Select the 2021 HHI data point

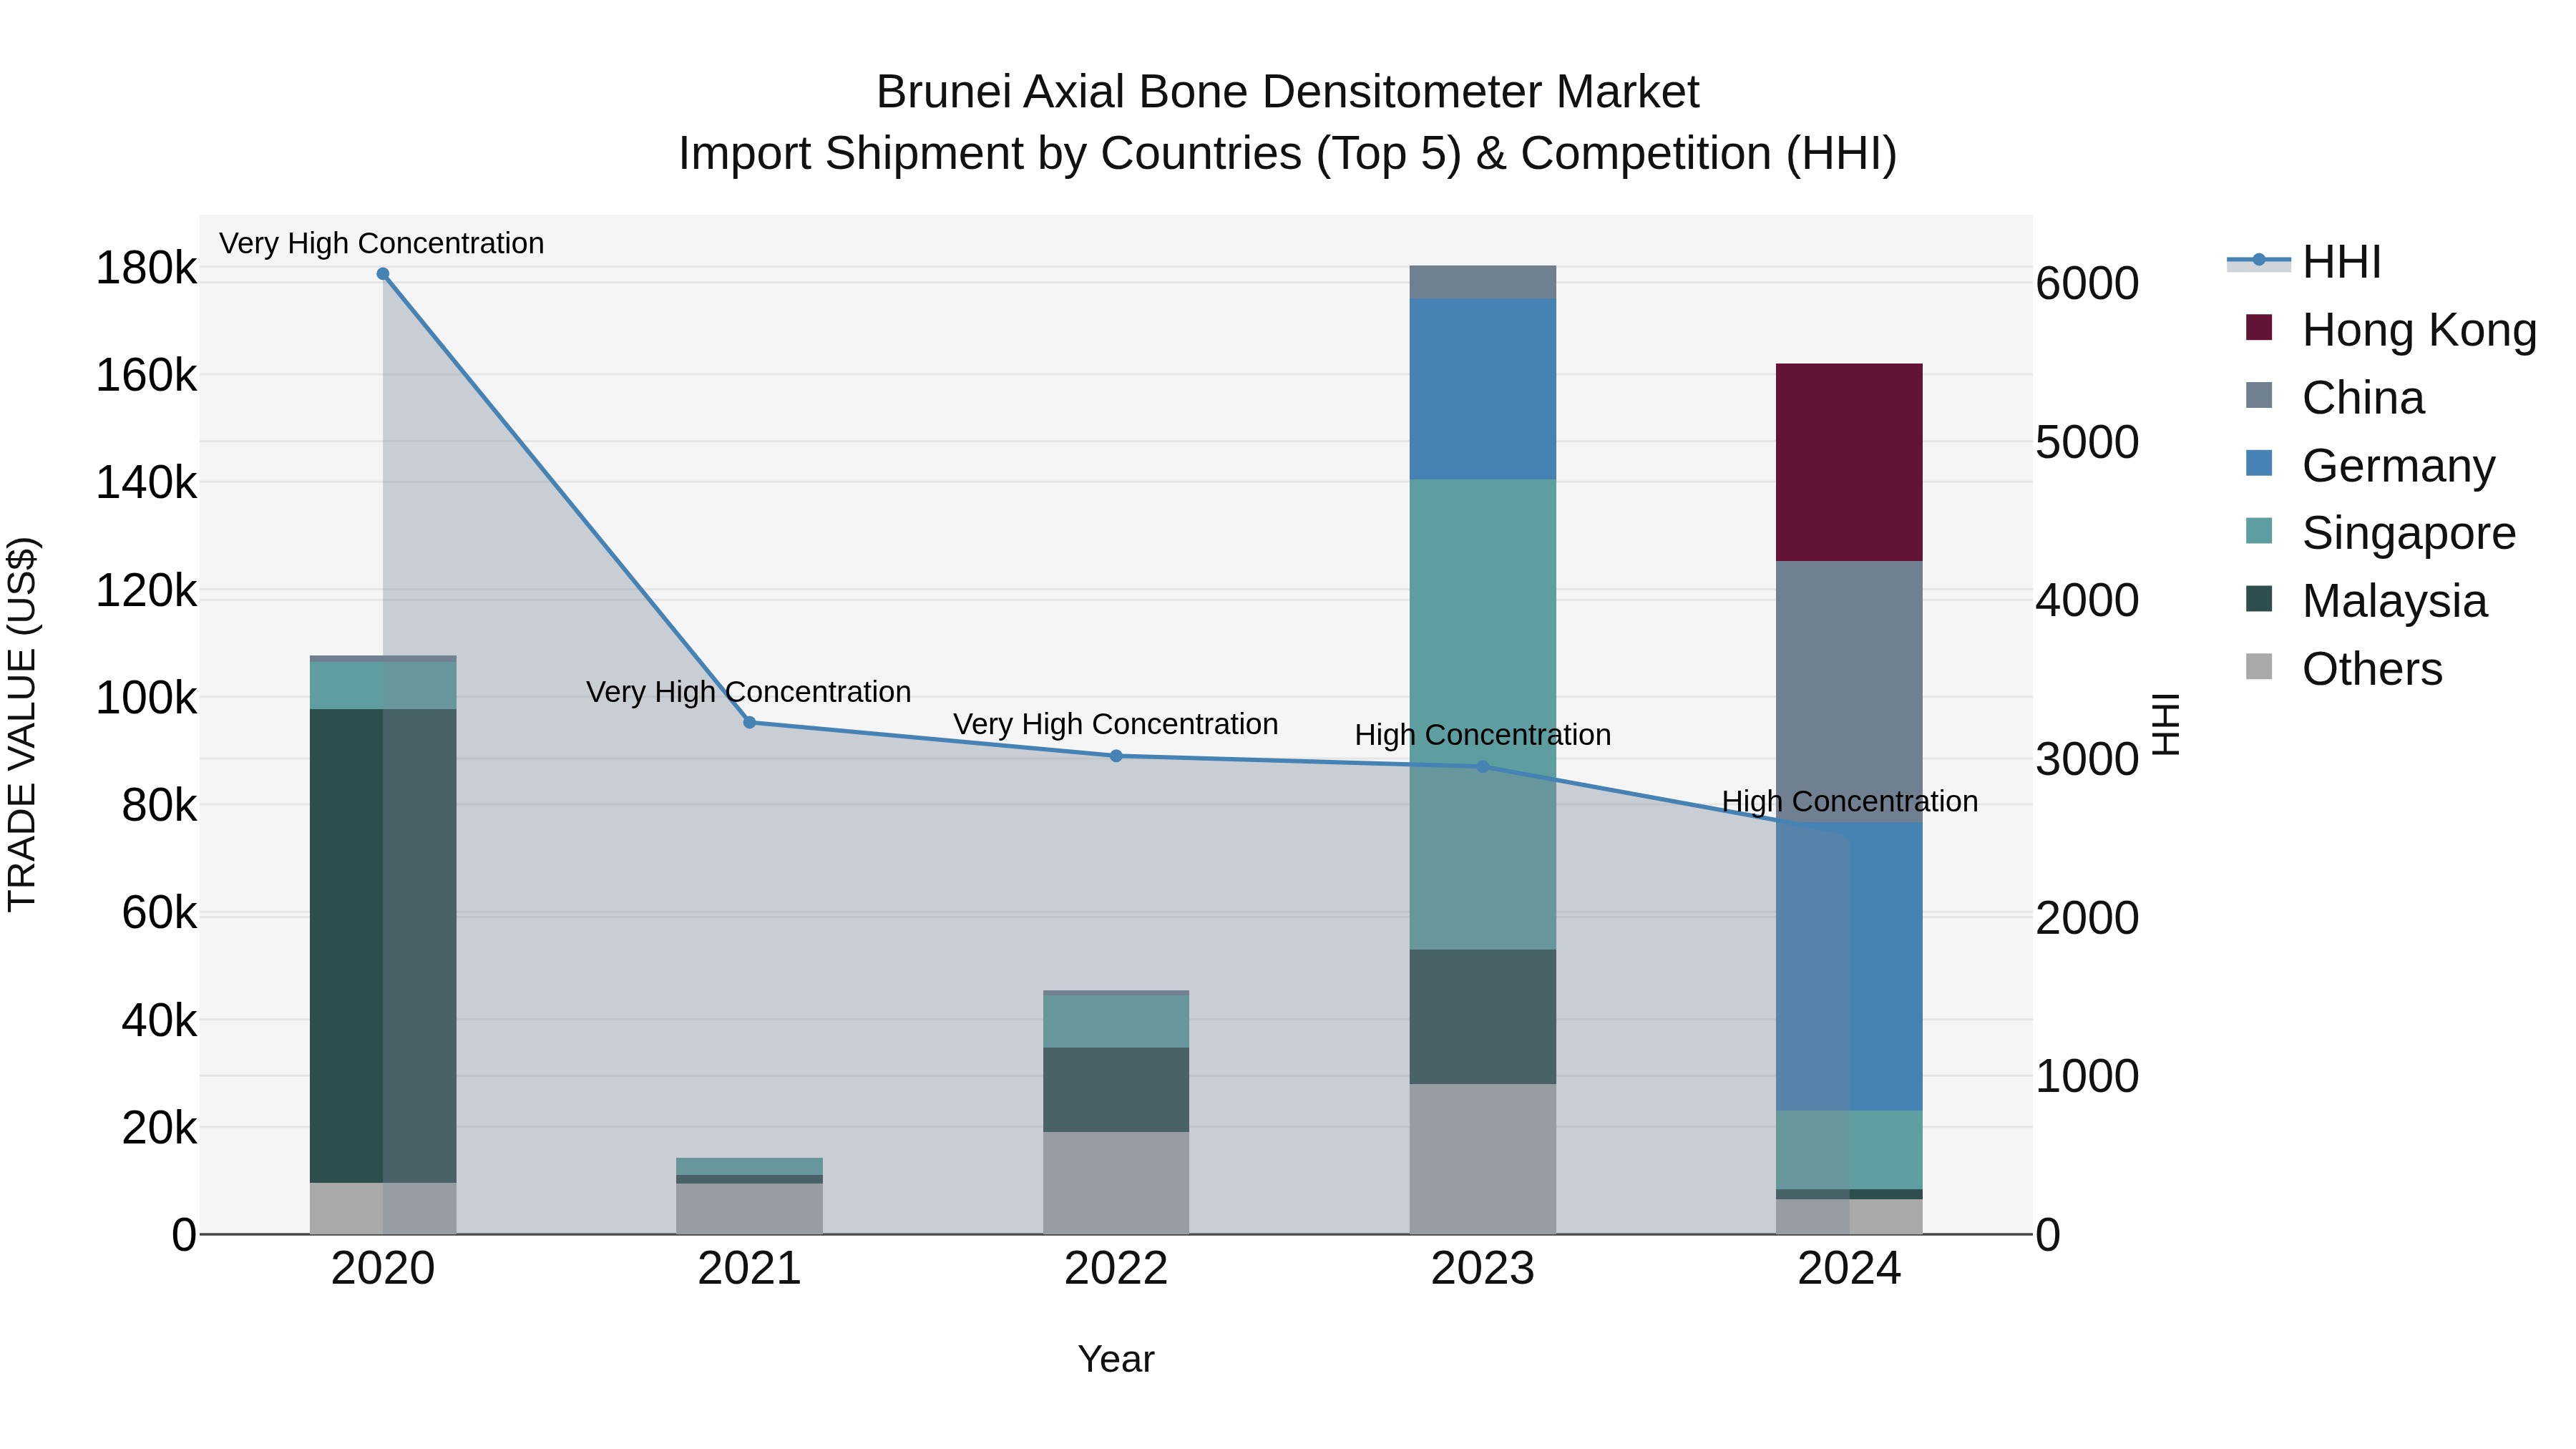(749, 722)
